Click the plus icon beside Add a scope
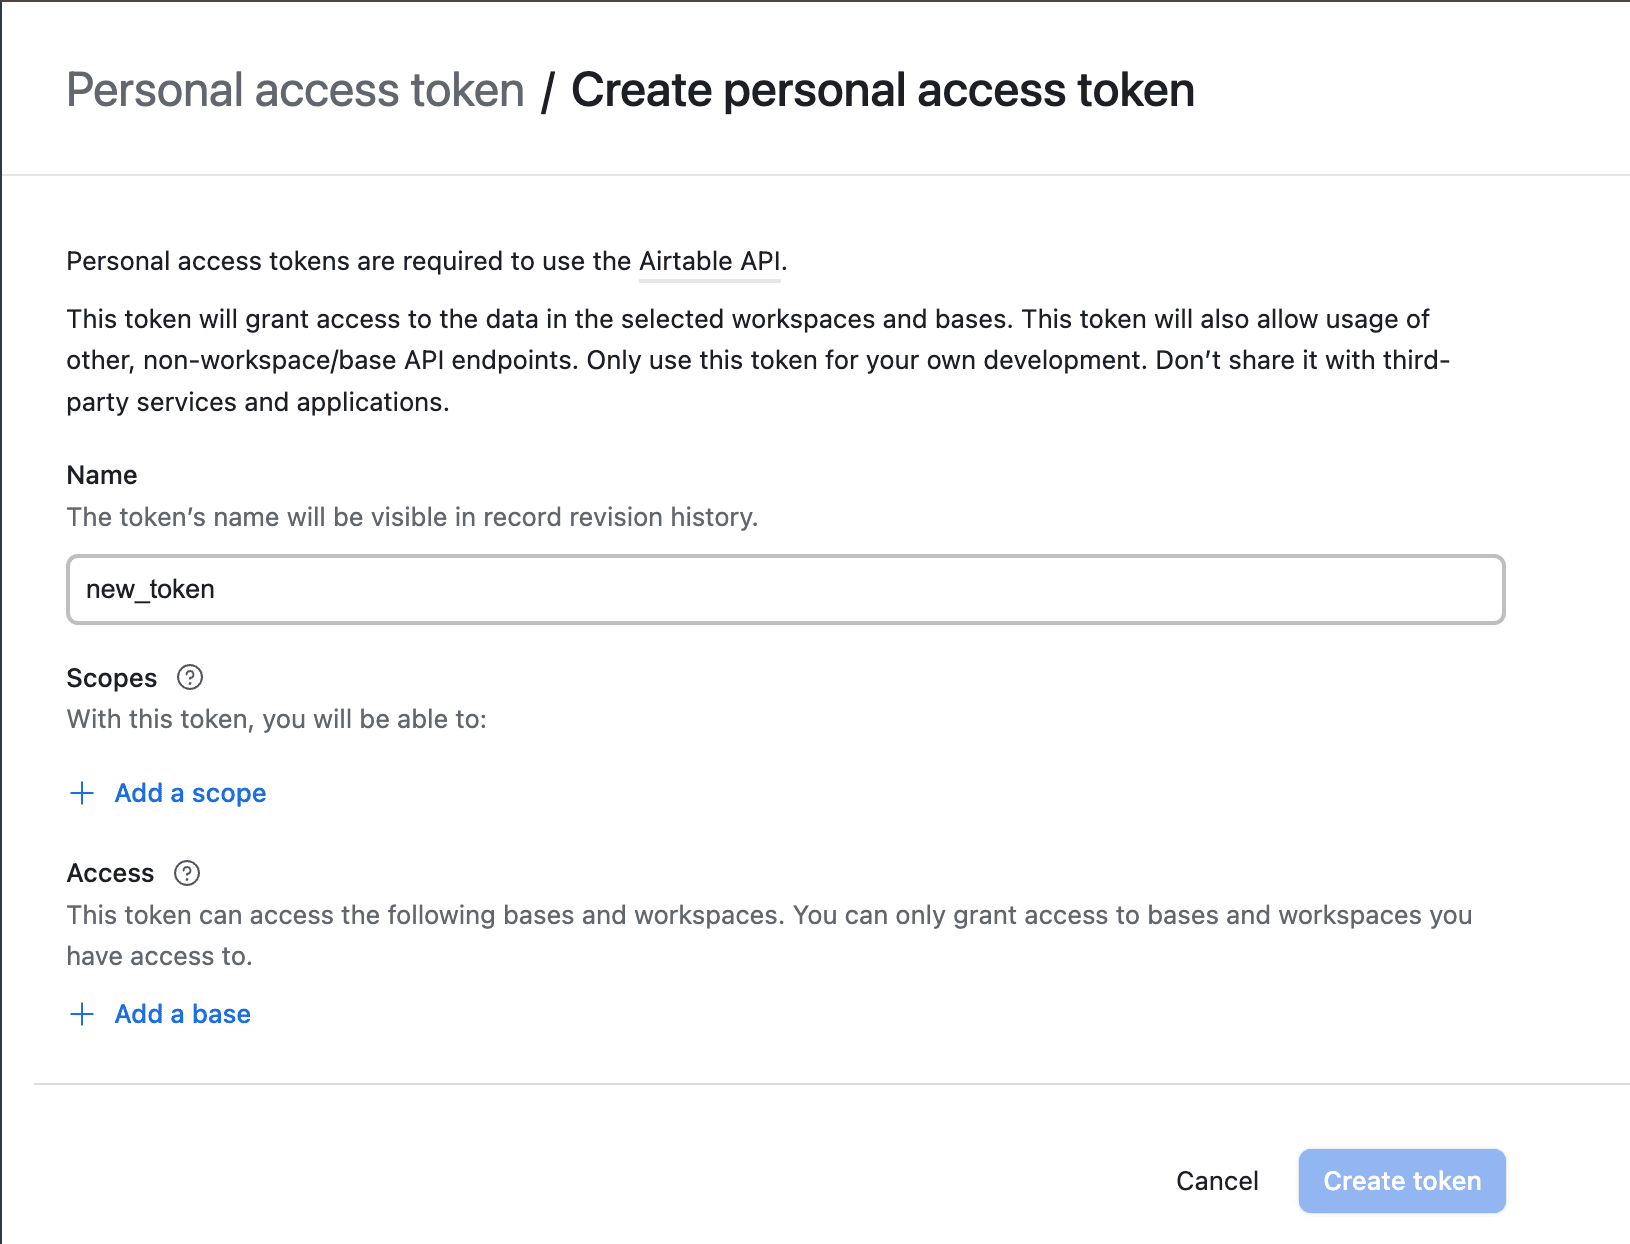 click(82, 793)
